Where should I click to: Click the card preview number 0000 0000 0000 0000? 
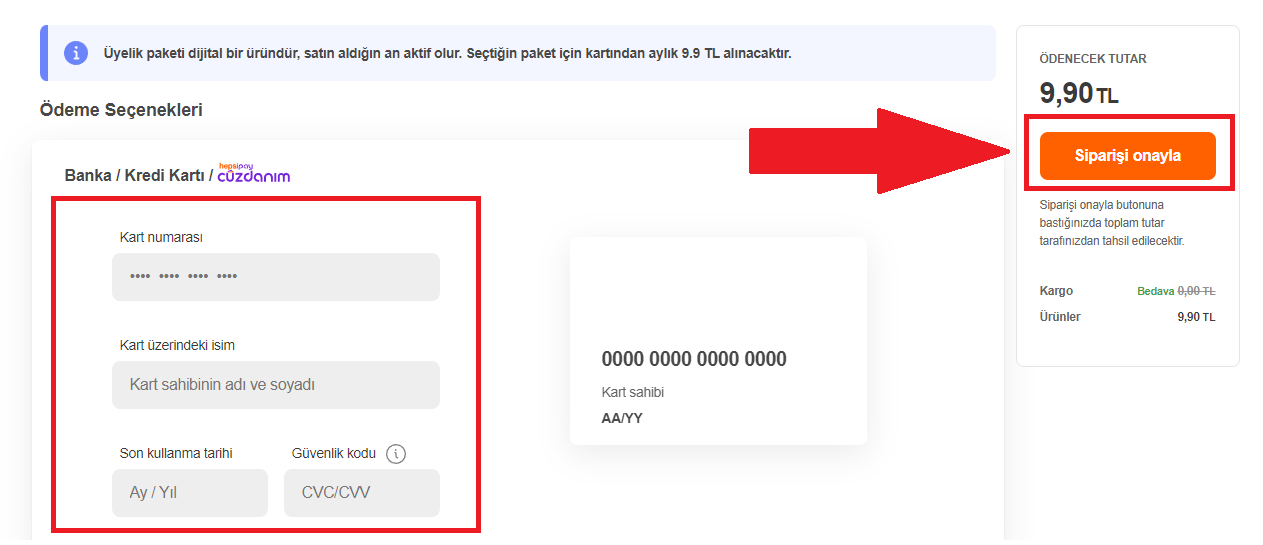(694, 359)
